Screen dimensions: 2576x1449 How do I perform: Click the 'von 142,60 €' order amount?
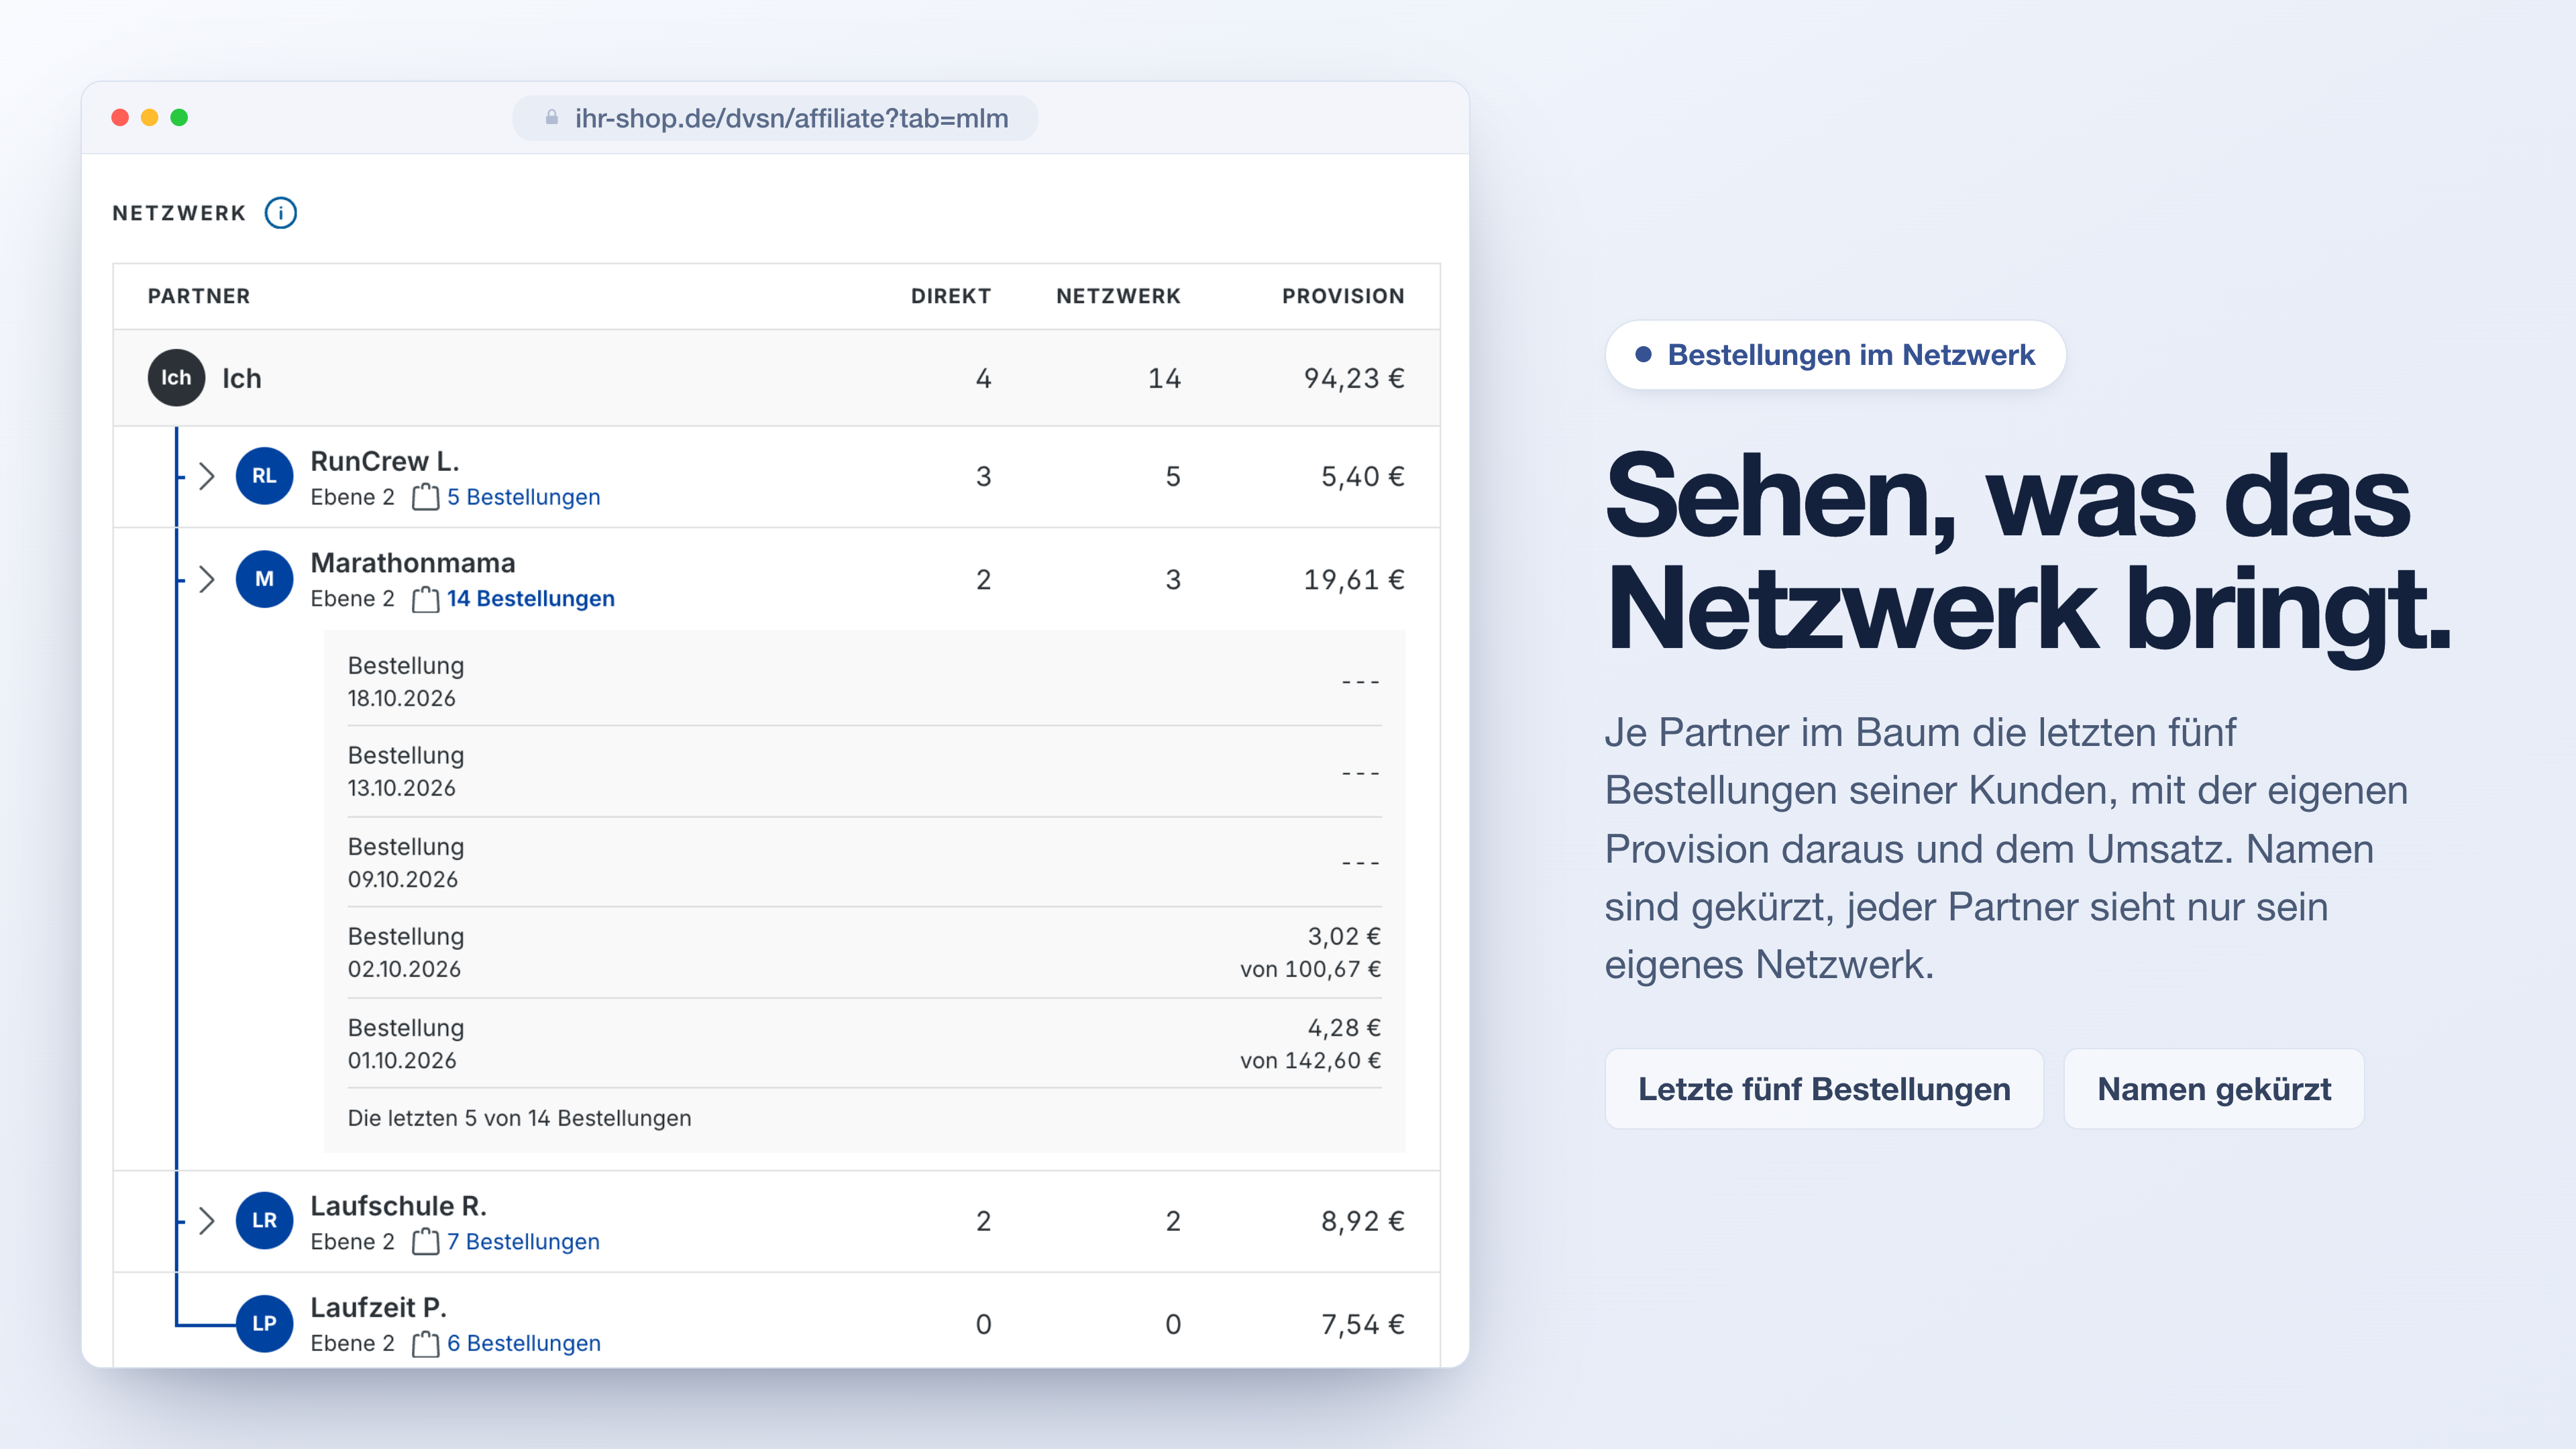tap(1310, 1060)
